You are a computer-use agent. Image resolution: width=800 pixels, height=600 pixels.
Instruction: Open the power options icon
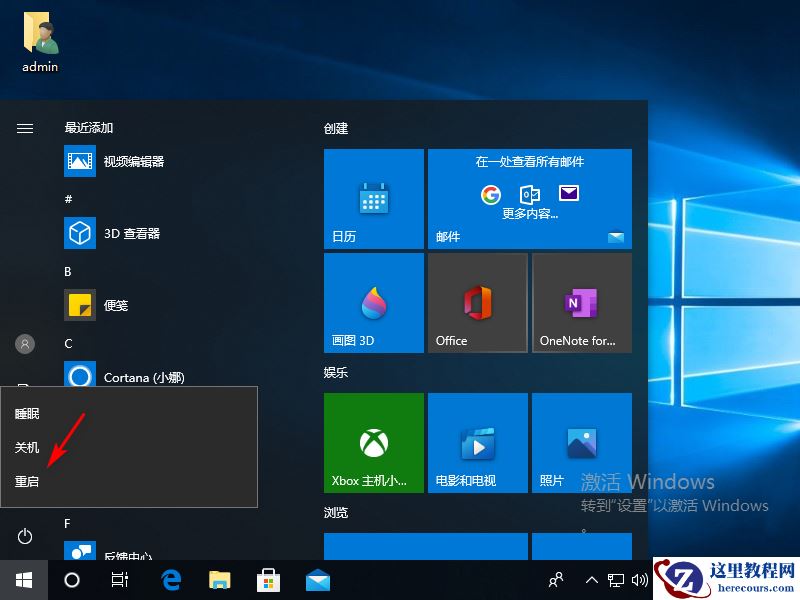24,536
